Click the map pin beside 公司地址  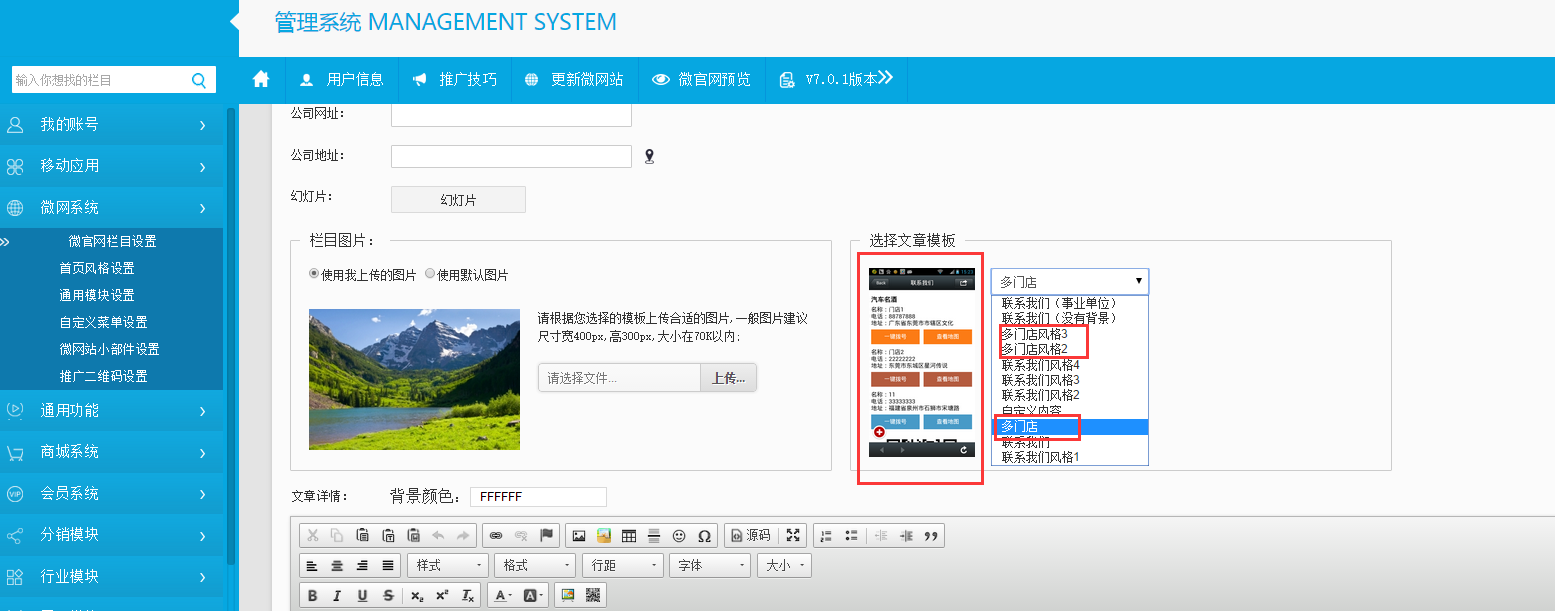649,157
